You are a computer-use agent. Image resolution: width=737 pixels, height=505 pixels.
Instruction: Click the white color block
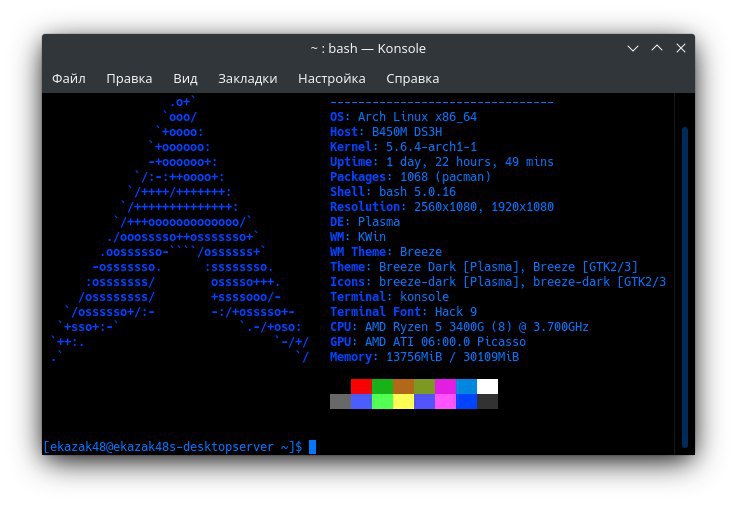click(x=487, y=387)
